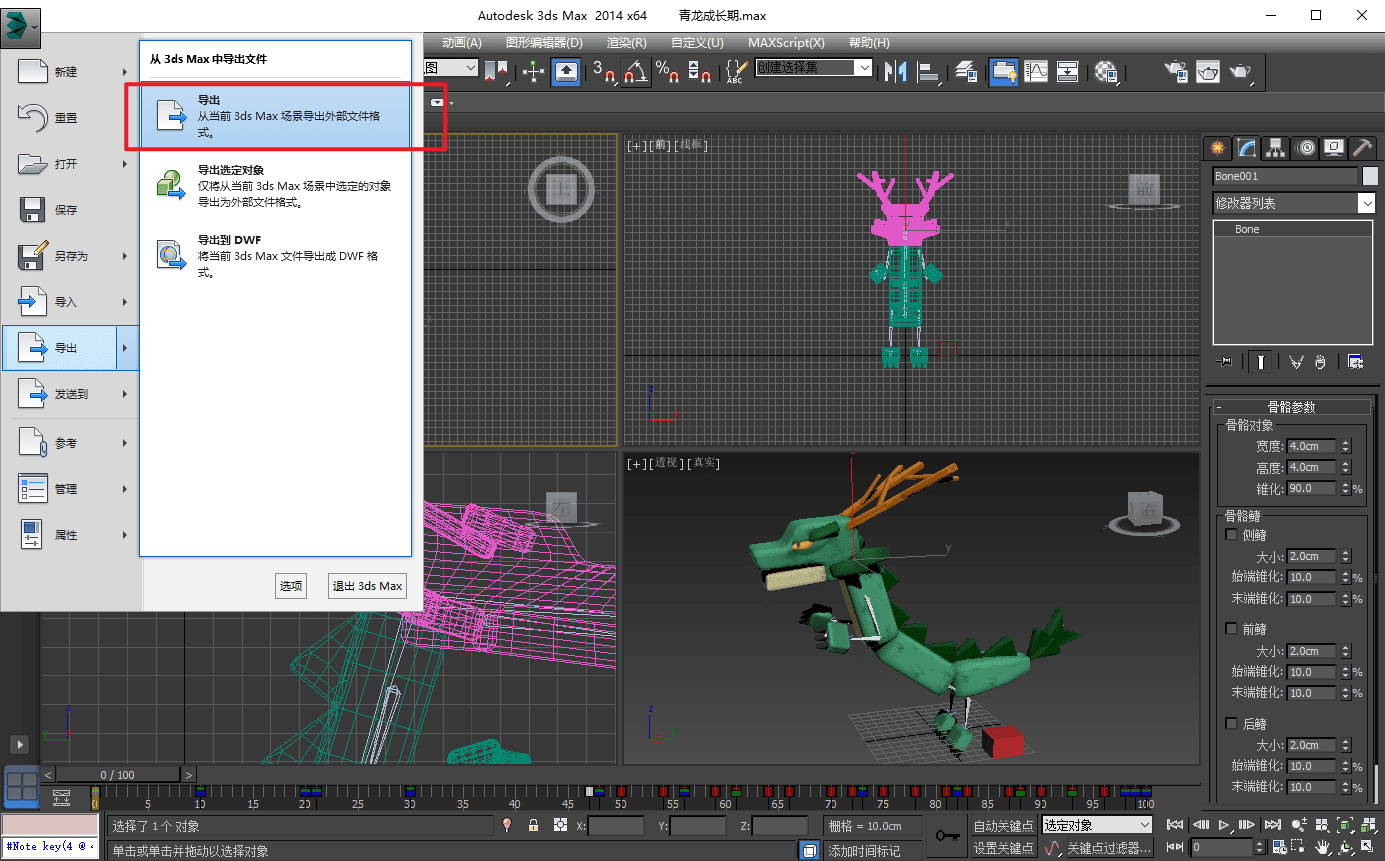Click the Bone001 object color swatch
The height and width of the screenshot is (861, 1385).
1370,176
